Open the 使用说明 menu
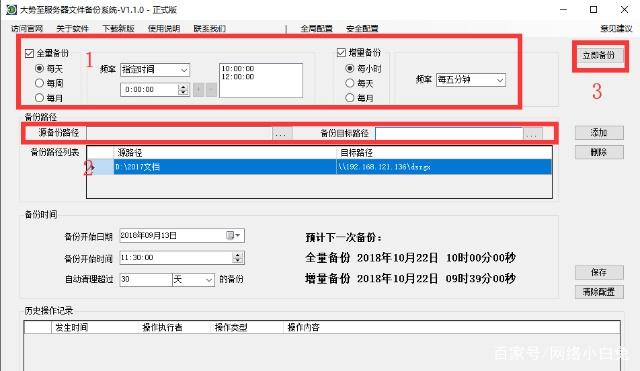The image size is (640, 371). 164,29
